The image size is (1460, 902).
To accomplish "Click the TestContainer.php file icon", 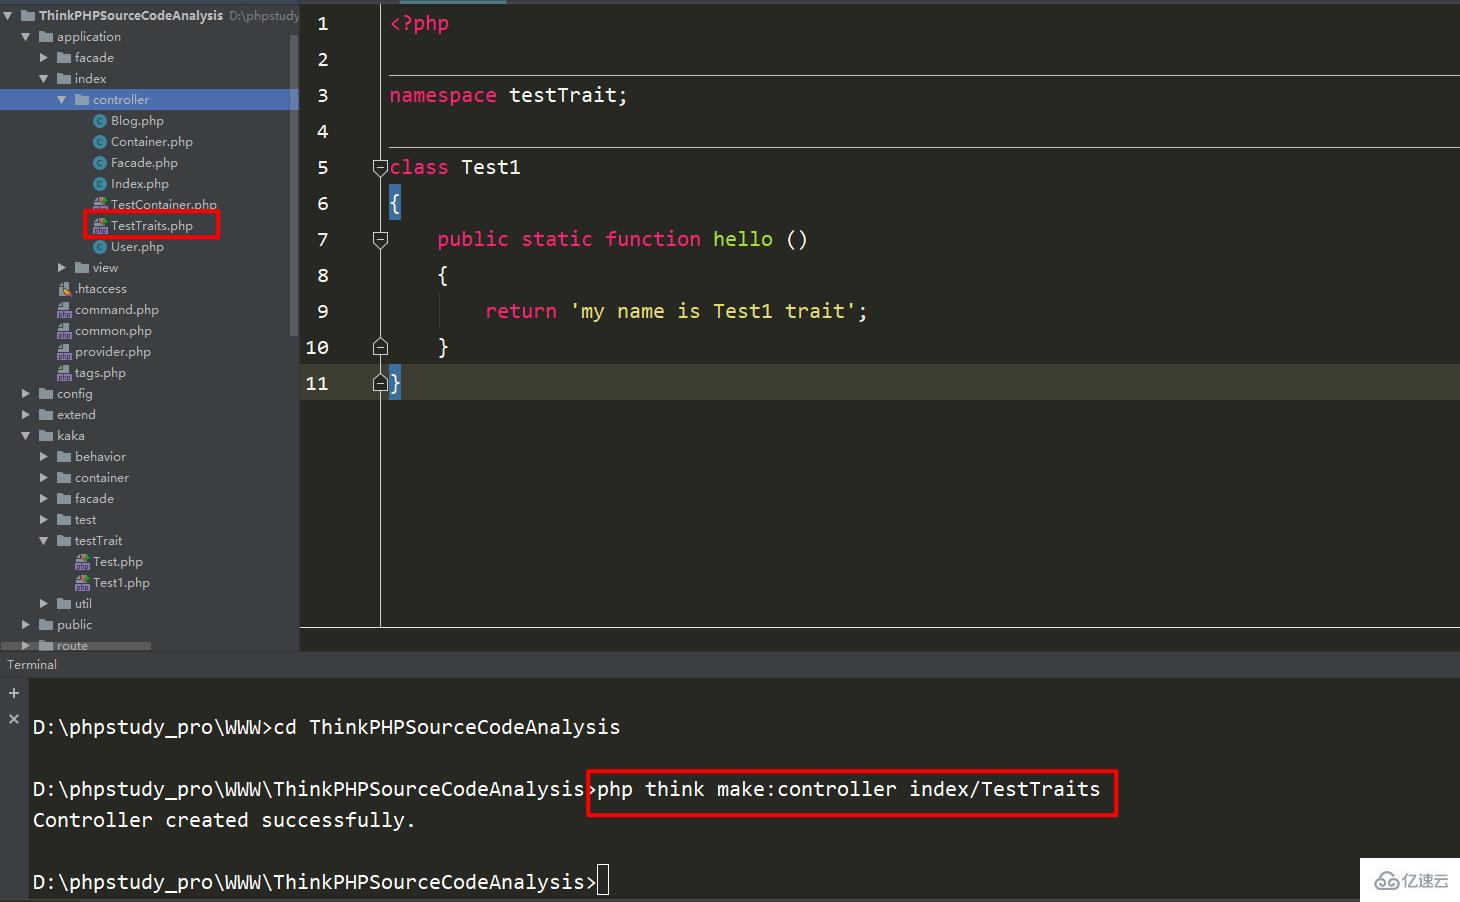I will tap(100, 205).
